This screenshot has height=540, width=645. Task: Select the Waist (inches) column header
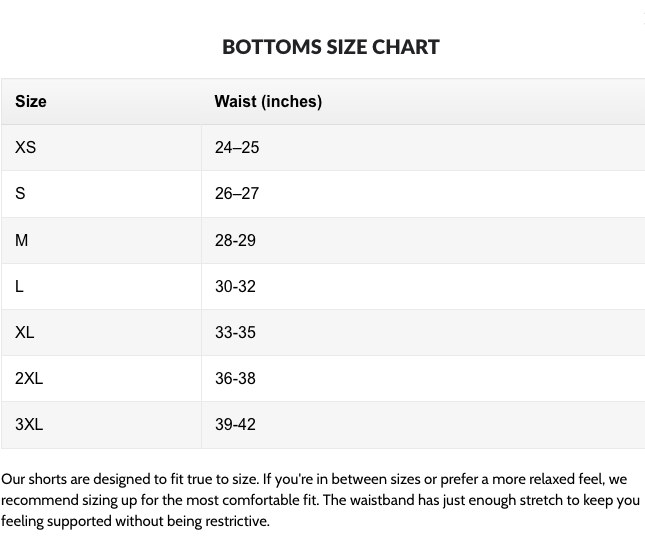click(x=268, y=101)
